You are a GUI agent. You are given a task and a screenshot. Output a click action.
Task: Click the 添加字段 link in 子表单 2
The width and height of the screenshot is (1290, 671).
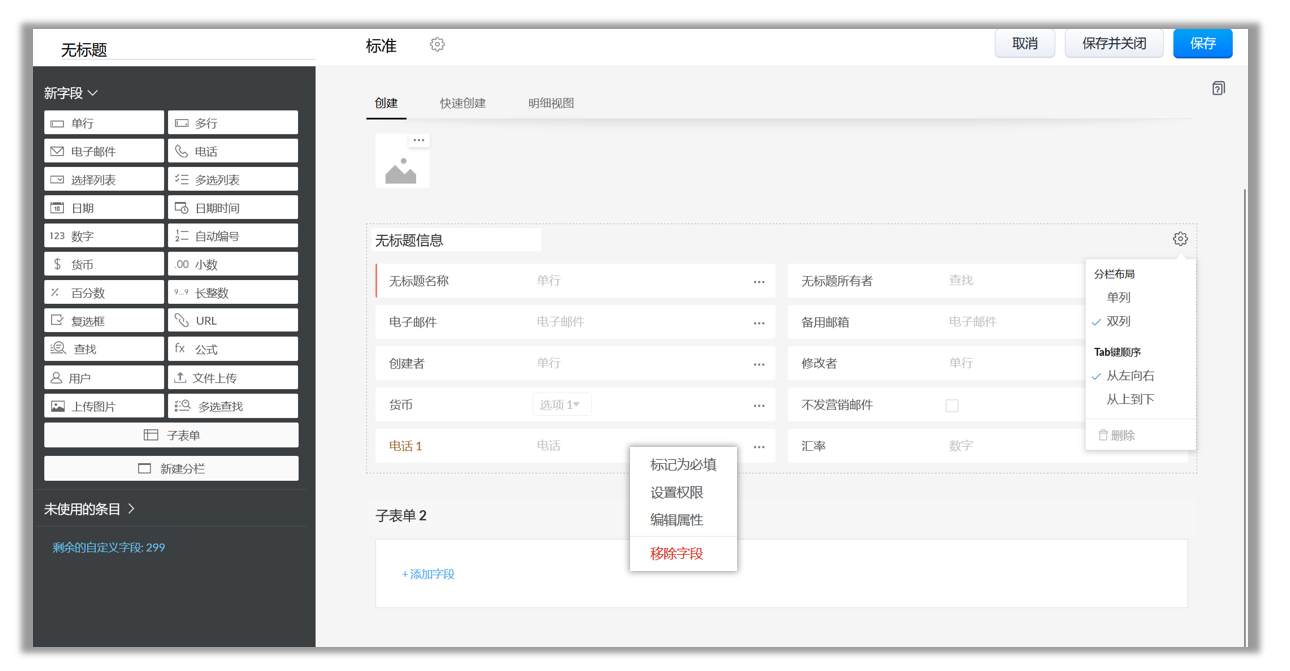[428, 574]
